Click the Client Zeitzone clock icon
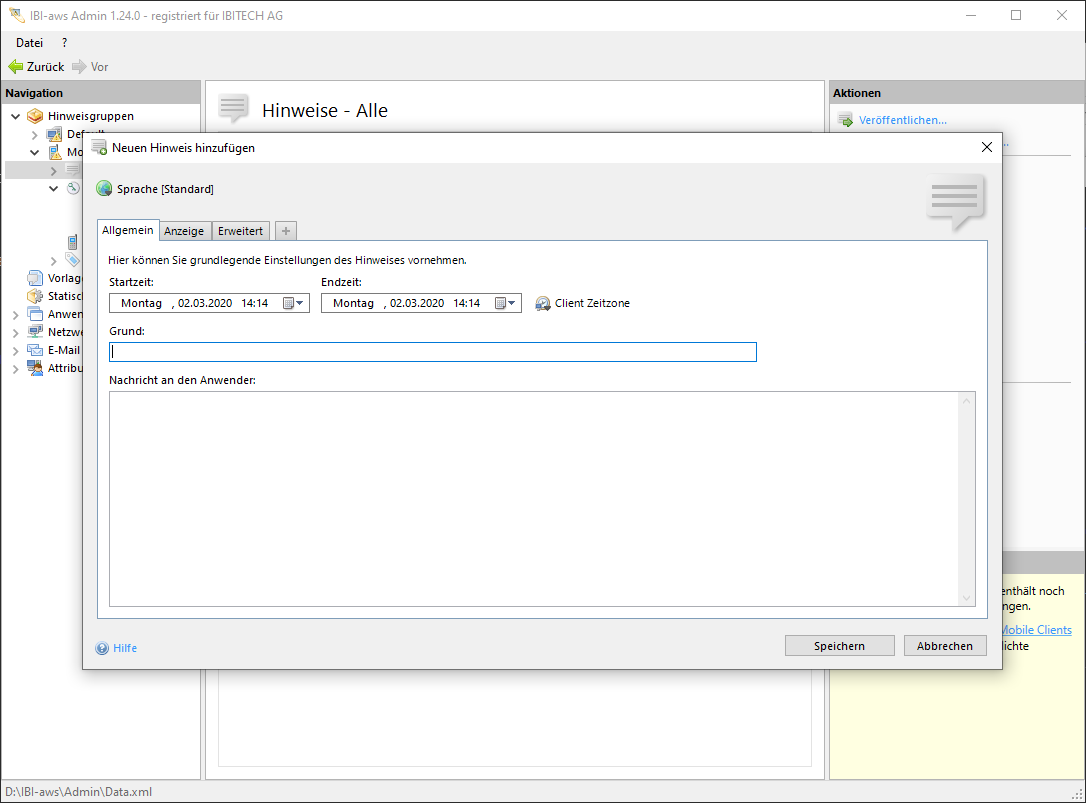This screenshot has width=1086, height=803. pos(543,303)
